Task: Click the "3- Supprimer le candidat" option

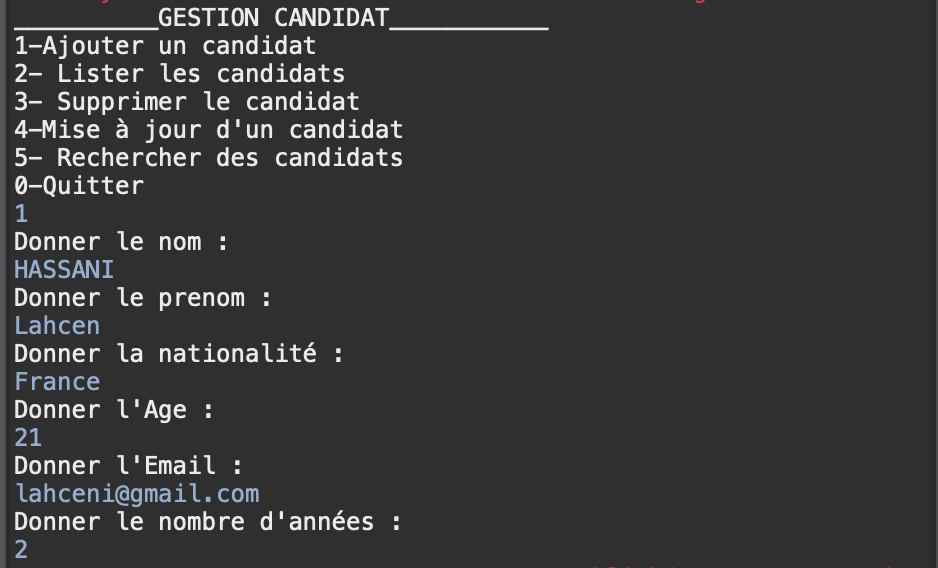Action: (186, 102)
